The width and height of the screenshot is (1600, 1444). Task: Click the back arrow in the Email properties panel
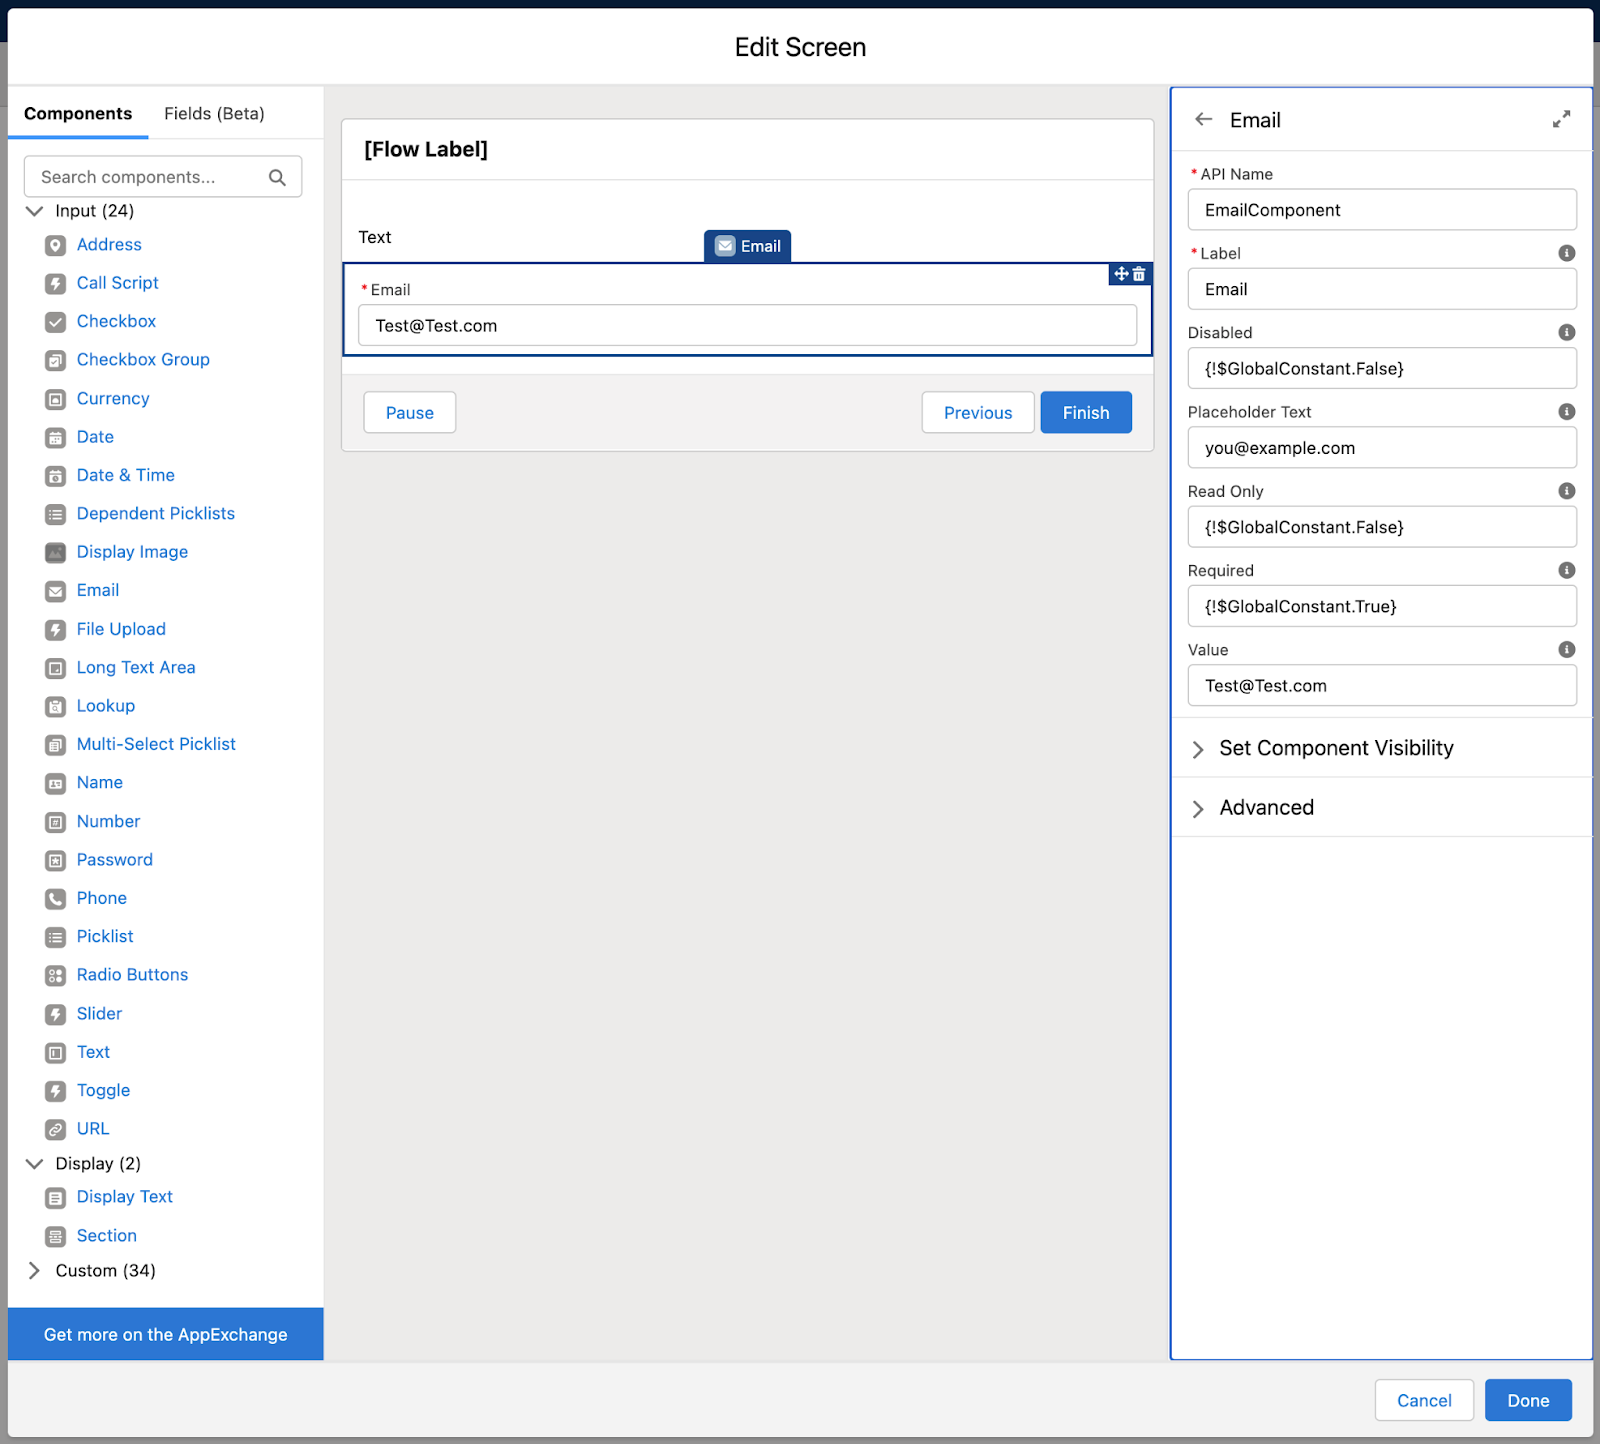pos(1203,119)
